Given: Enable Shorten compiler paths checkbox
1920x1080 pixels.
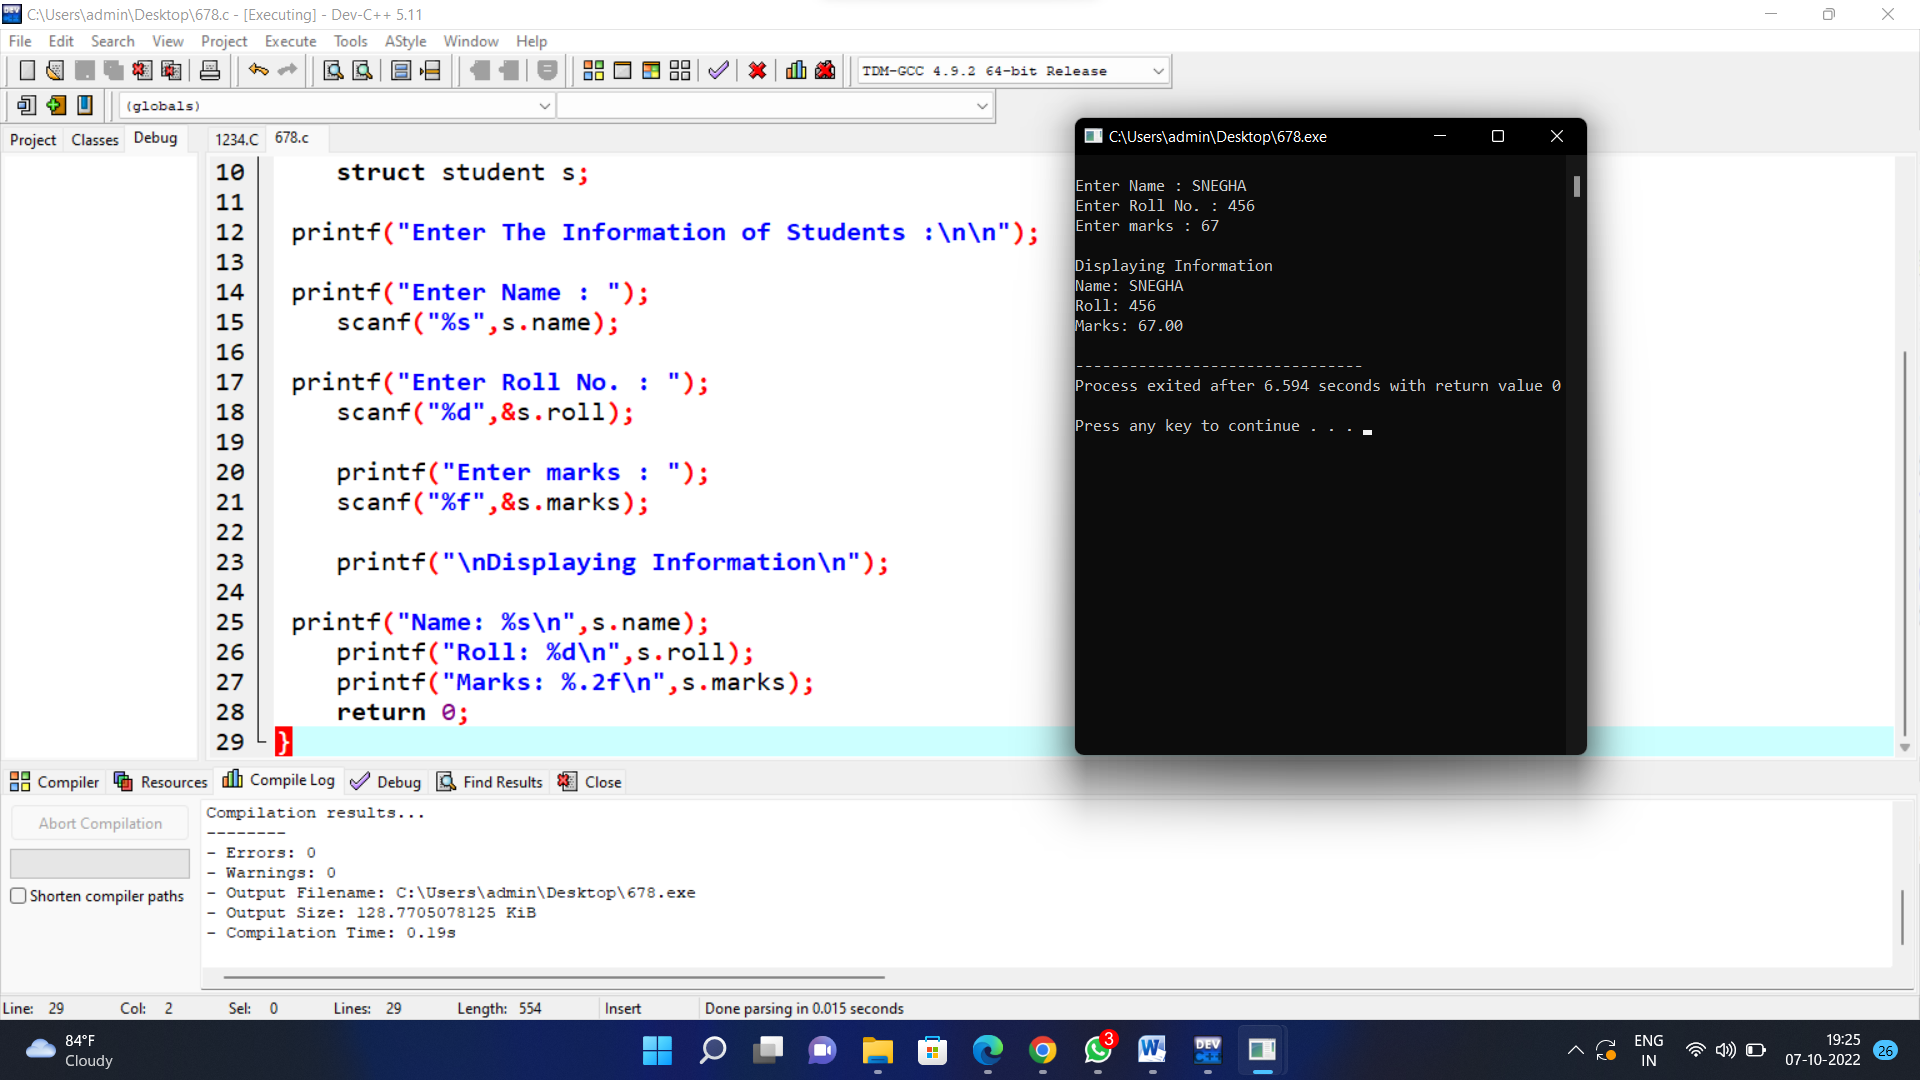Looking at the screenshot, I should pyautogui.click(x=18, y=896).
